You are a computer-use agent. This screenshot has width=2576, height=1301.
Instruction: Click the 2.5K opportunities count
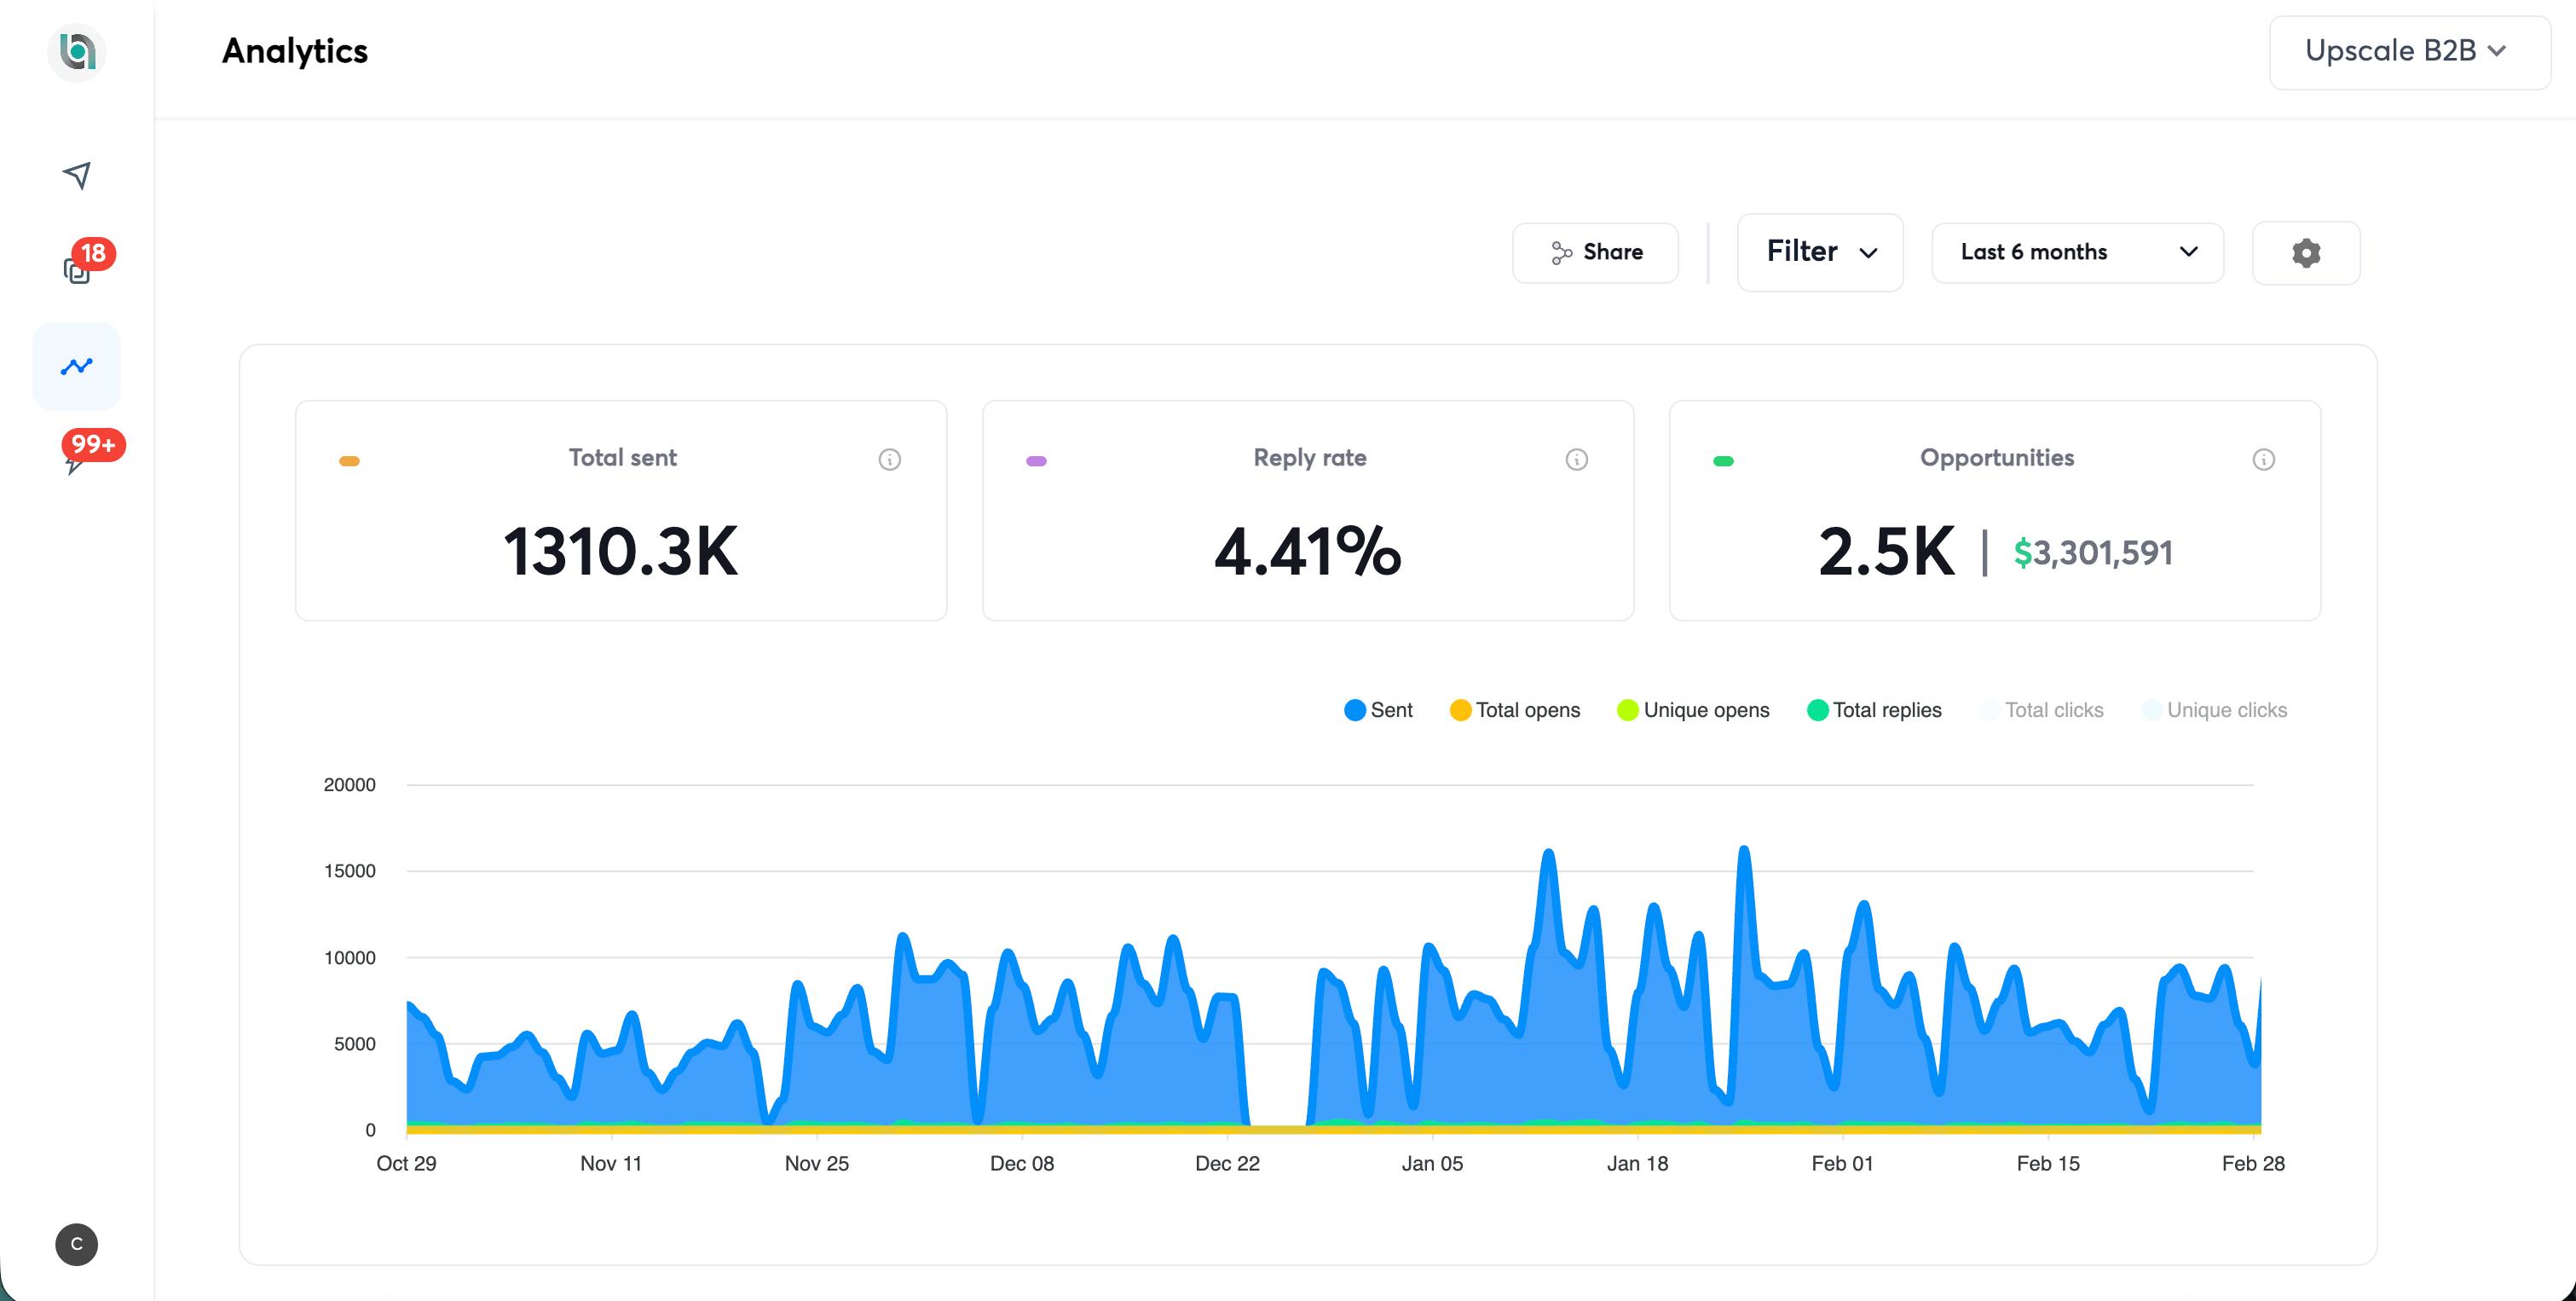click(x=1886, y=551)
